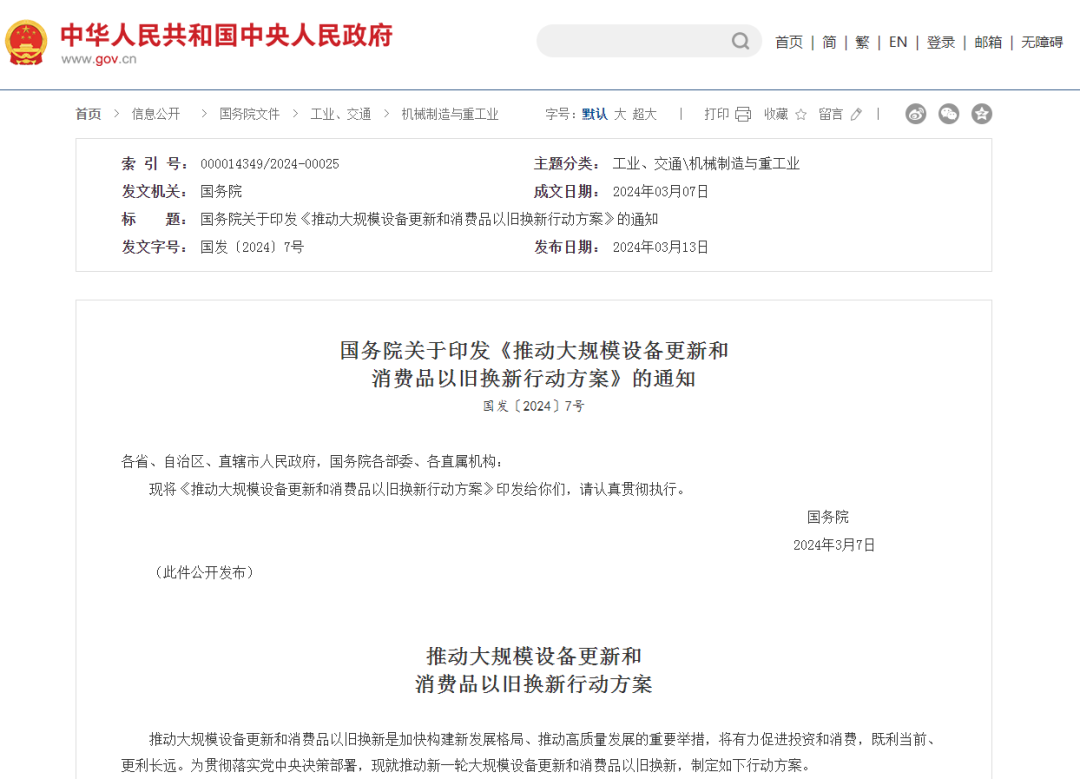Switch font size to 超大
Screen dimensions: 1080x779
pos(645,114)
